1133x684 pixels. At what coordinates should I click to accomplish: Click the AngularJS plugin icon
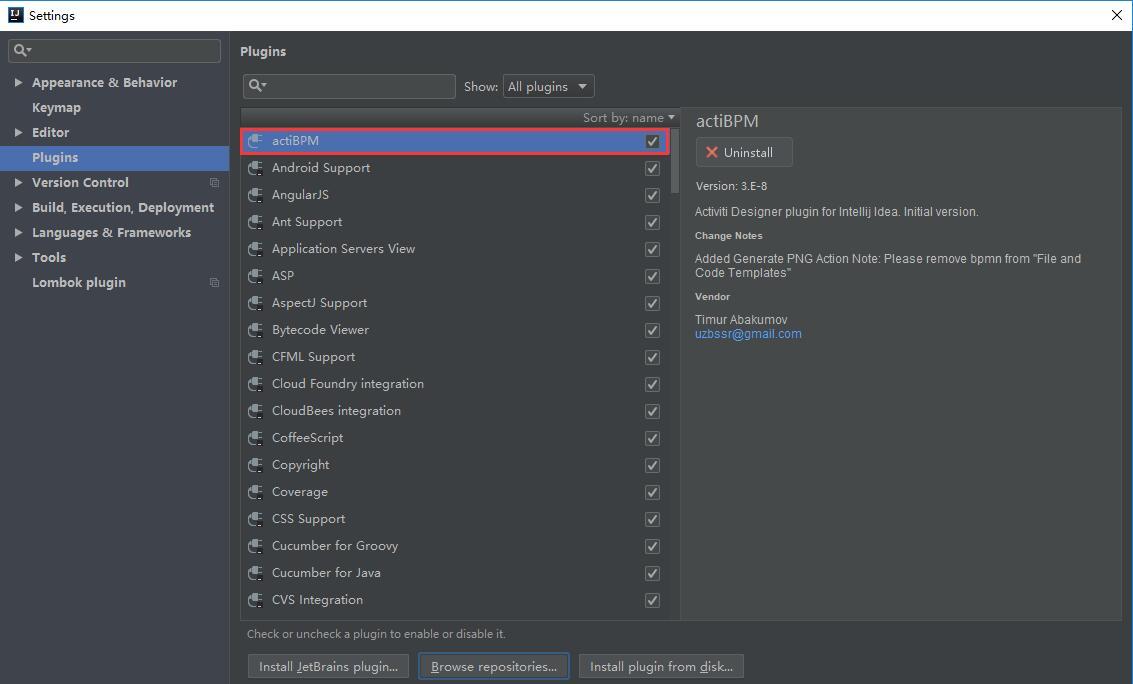(255, 195)
